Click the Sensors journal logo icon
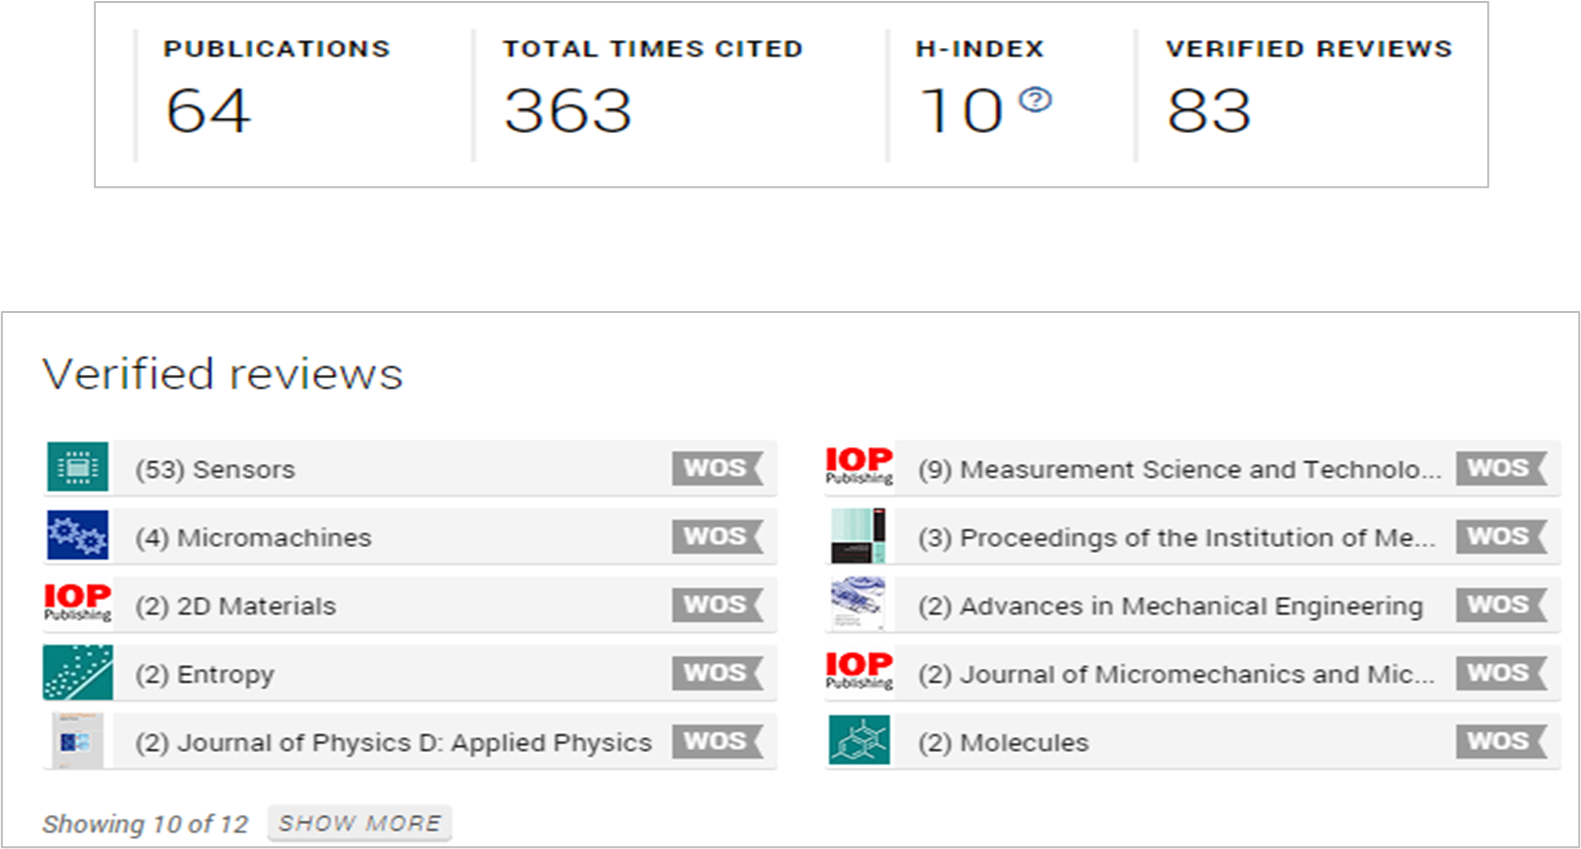Screen dimensions: 1581x849 [x=77, y=467]
